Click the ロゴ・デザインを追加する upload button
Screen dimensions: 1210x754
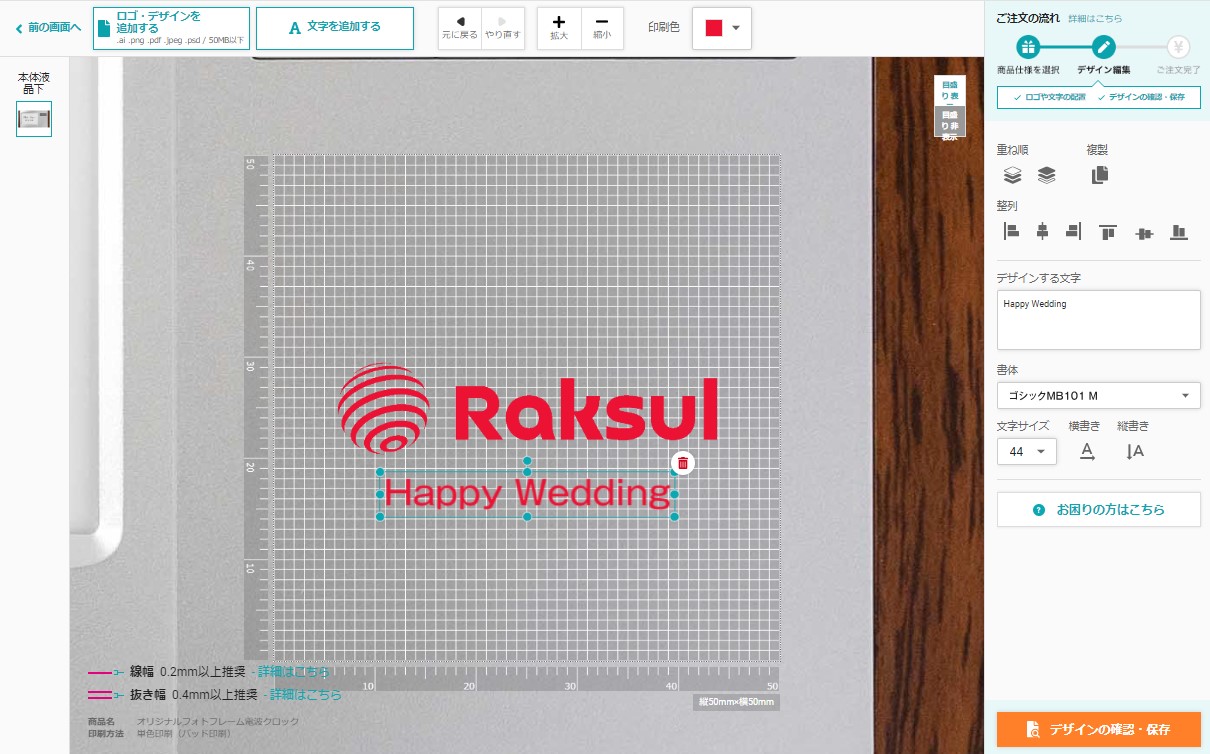coord(171,28)
